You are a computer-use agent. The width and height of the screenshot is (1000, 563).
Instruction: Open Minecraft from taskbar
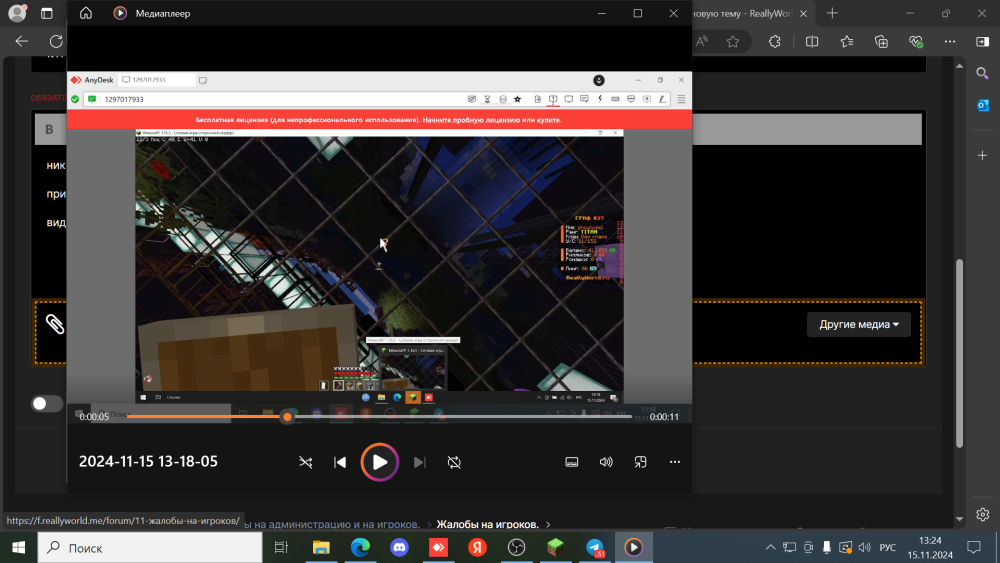pyautogui.click(x=555, y=548)
